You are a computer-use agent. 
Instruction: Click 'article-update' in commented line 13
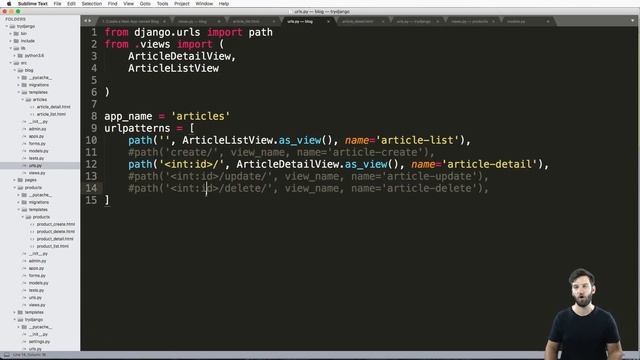point(430,176)
